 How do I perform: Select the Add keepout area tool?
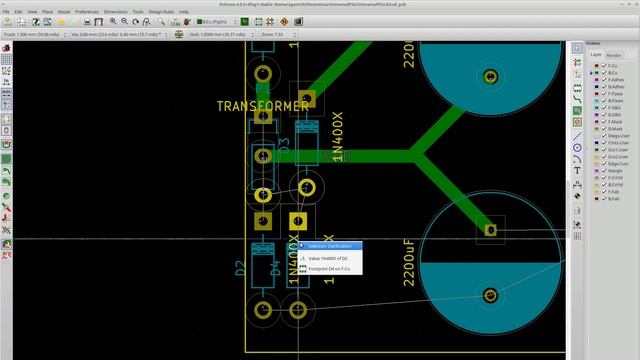coord(577,122)
